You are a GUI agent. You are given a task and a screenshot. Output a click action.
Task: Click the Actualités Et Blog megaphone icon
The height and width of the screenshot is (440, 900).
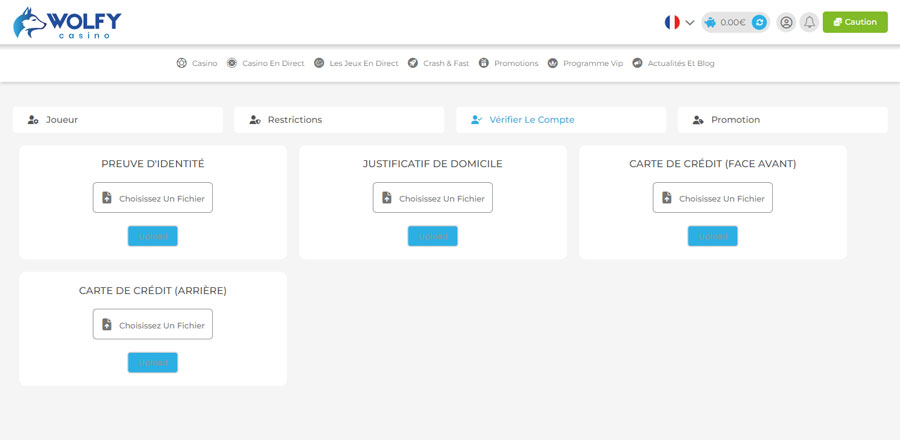tap(637, 63)
